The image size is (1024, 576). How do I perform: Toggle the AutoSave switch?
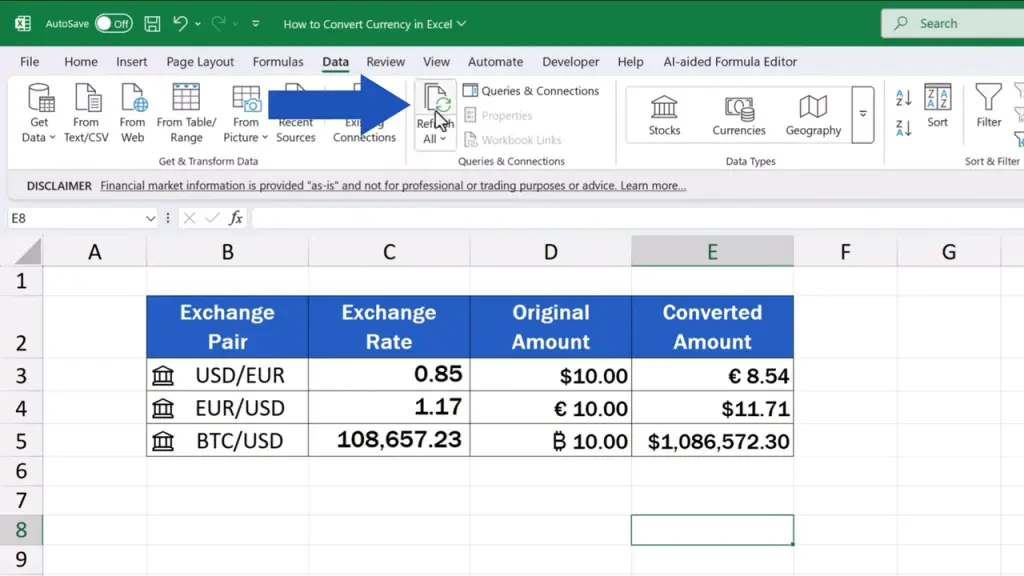point(114,23)
